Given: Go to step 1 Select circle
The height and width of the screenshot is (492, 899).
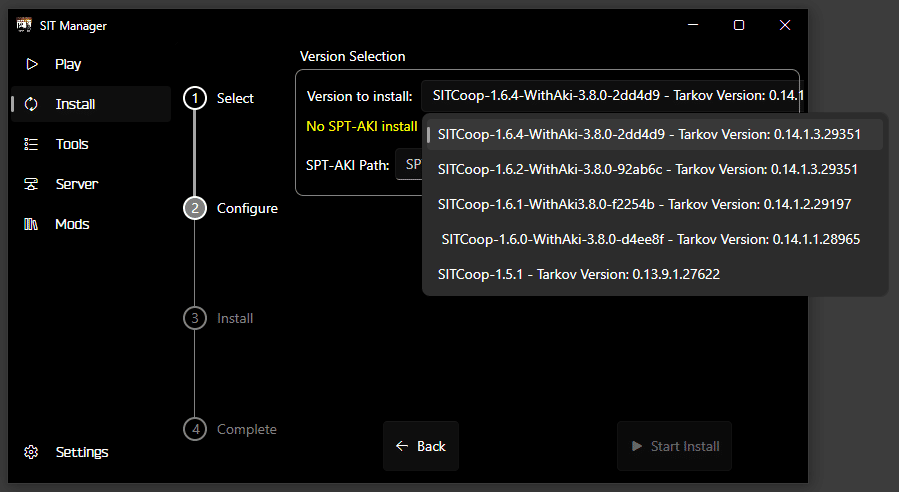Looking at the screenshot, I should [x=195, y=98].
